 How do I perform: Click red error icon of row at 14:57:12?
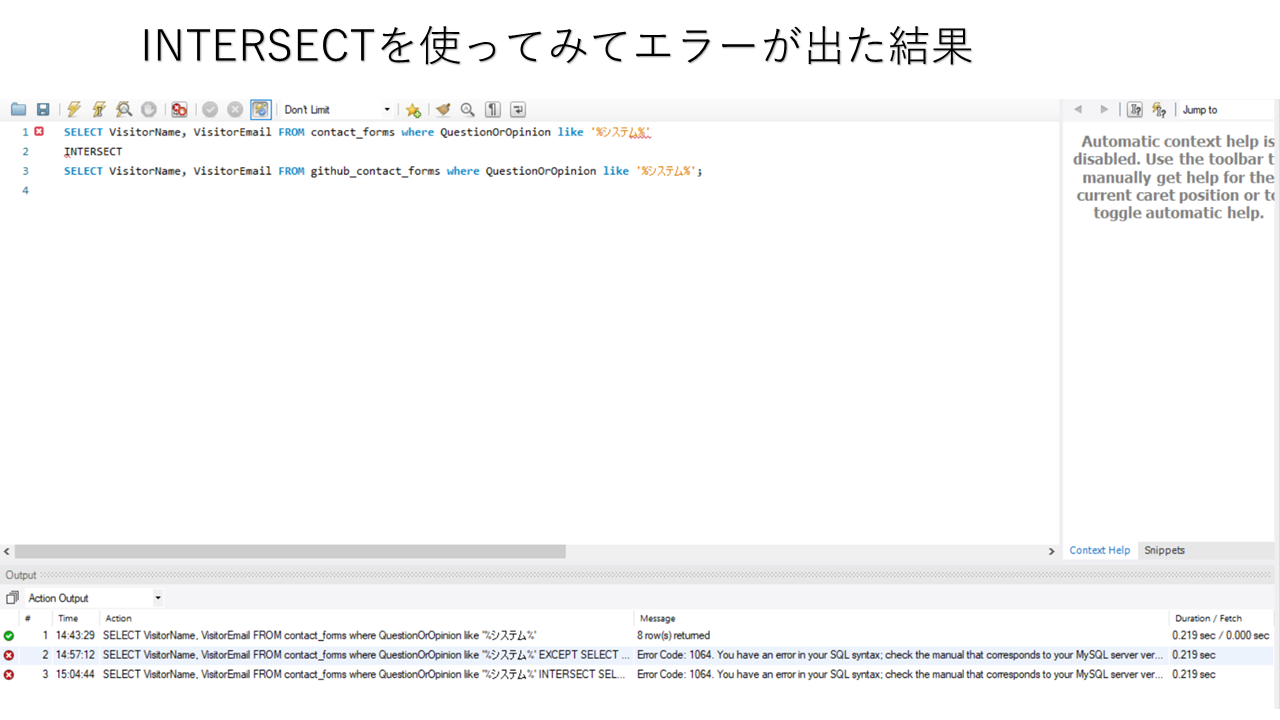pyautogui.click(x=9, y=655)
